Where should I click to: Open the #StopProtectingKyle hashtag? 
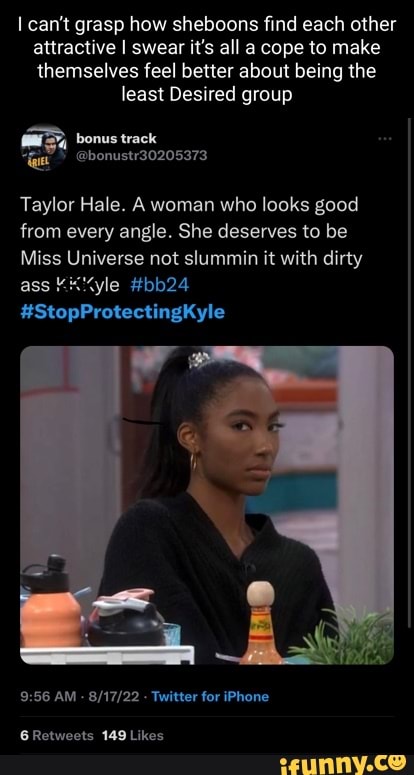(123, 312)
